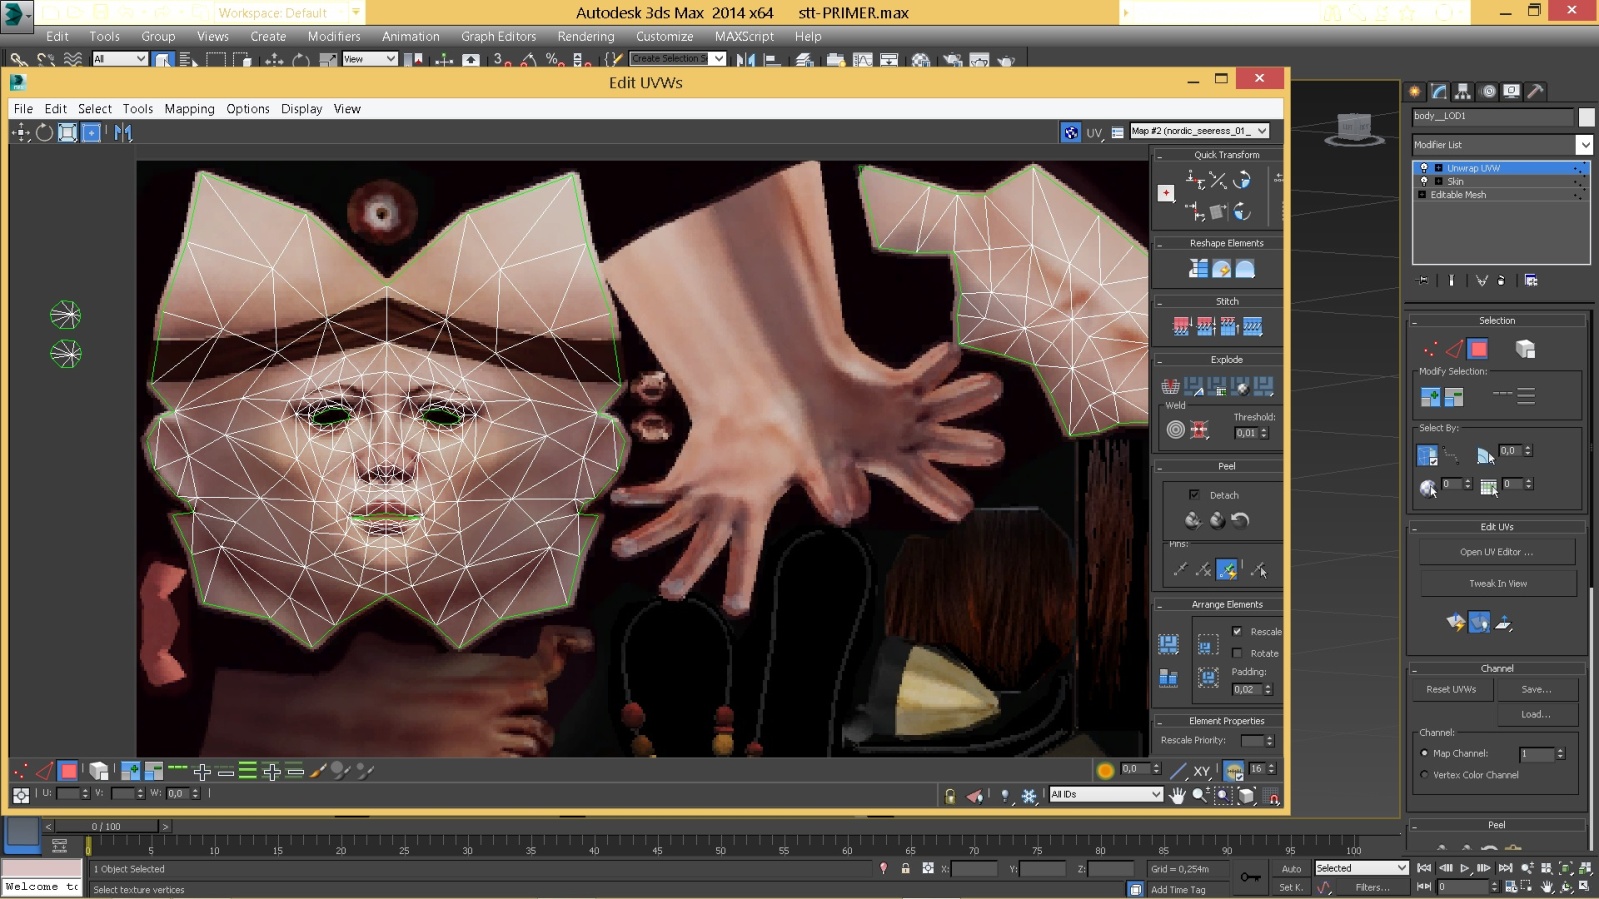The height and width of the screenshot is (899, 1599).
Task: Click the Weld Threshold value field
Action: click(1246, 433)
